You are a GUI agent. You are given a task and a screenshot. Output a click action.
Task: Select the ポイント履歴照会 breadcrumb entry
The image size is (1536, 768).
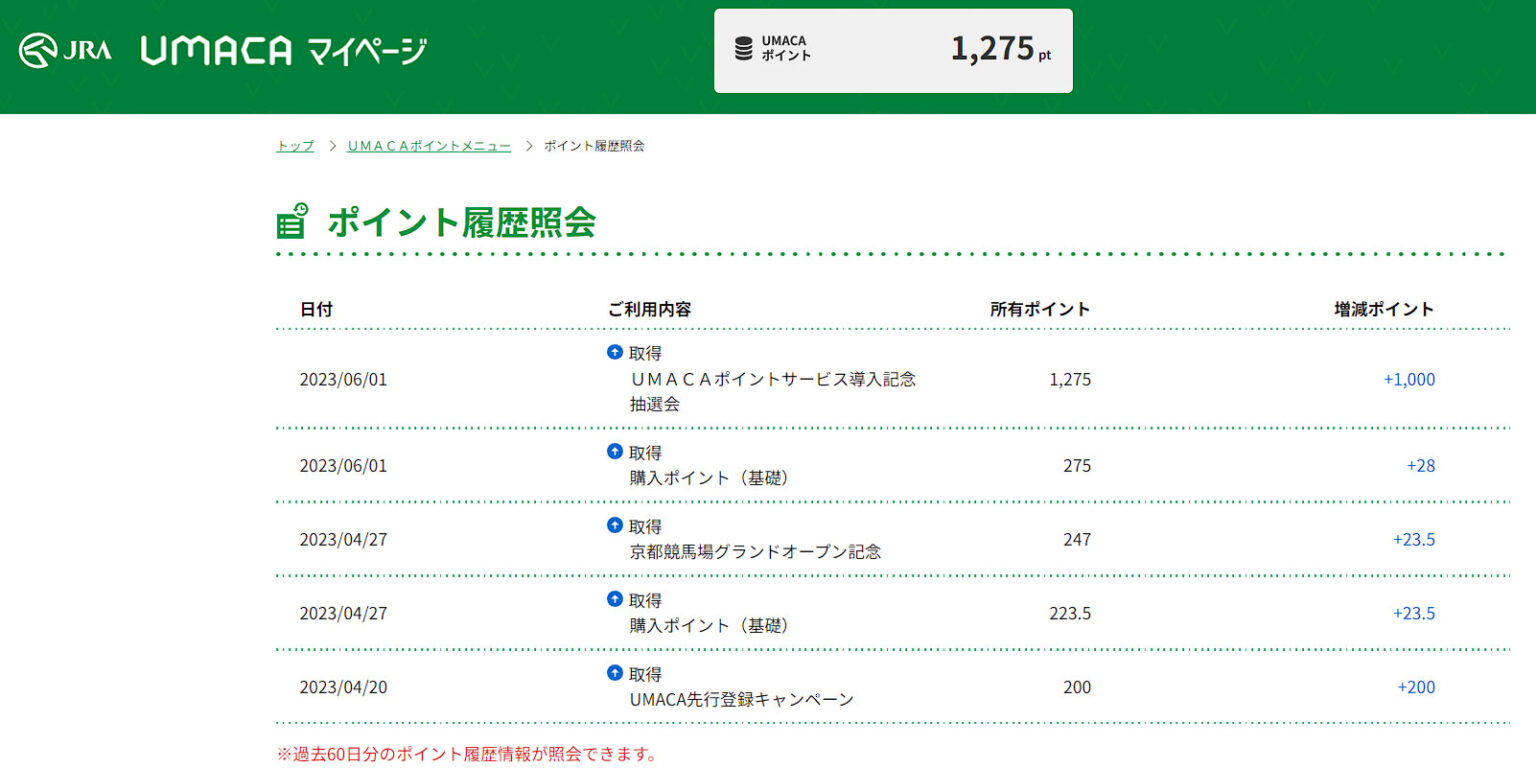click(592, 145)
